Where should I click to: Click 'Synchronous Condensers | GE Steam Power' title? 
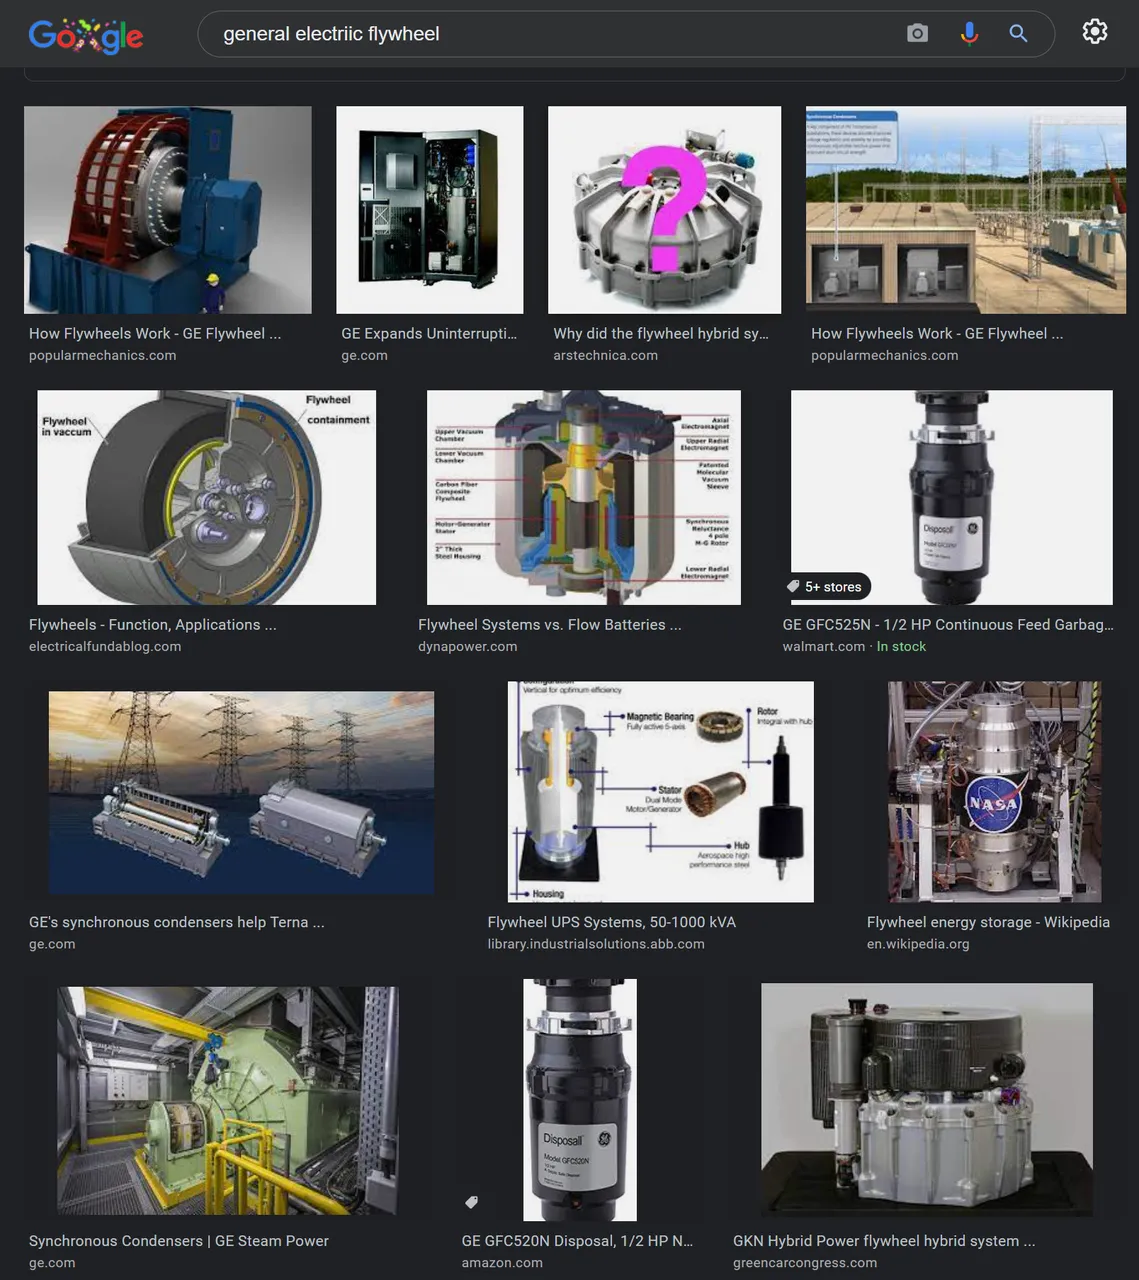click(x=179, y=1241)
